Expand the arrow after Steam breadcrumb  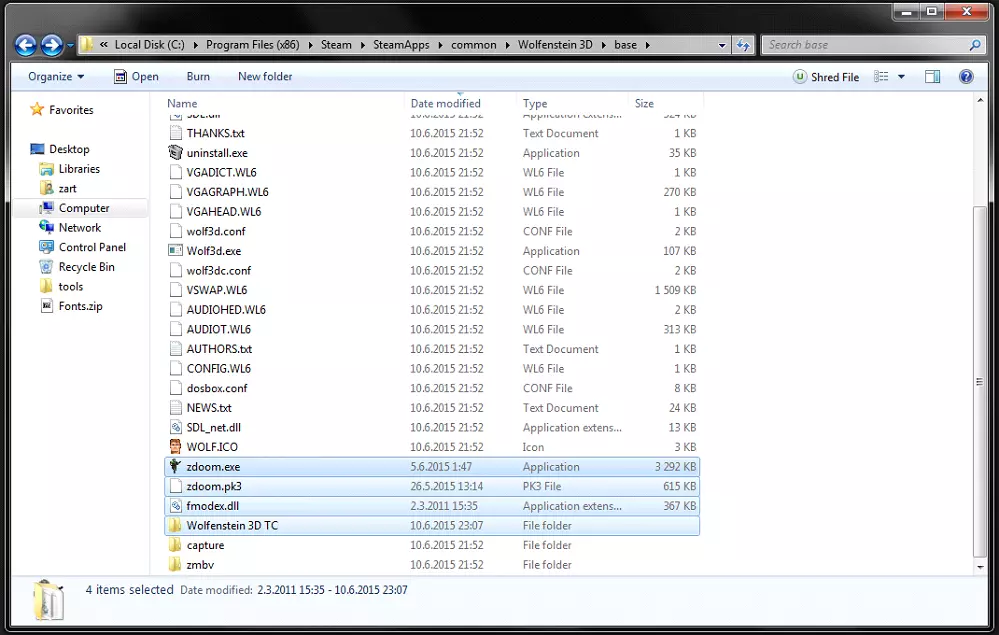point(362,45)
